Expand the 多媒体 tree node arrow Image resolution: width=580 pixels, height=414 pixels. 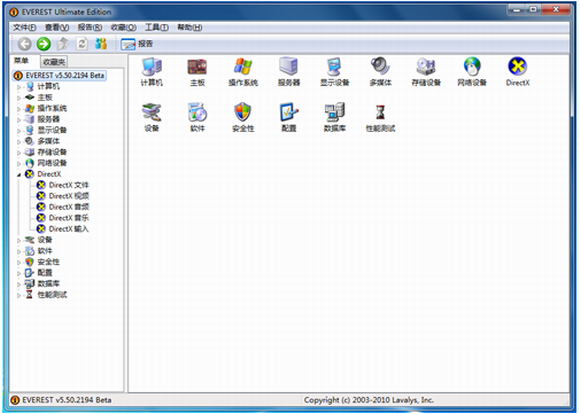point(19,142)
